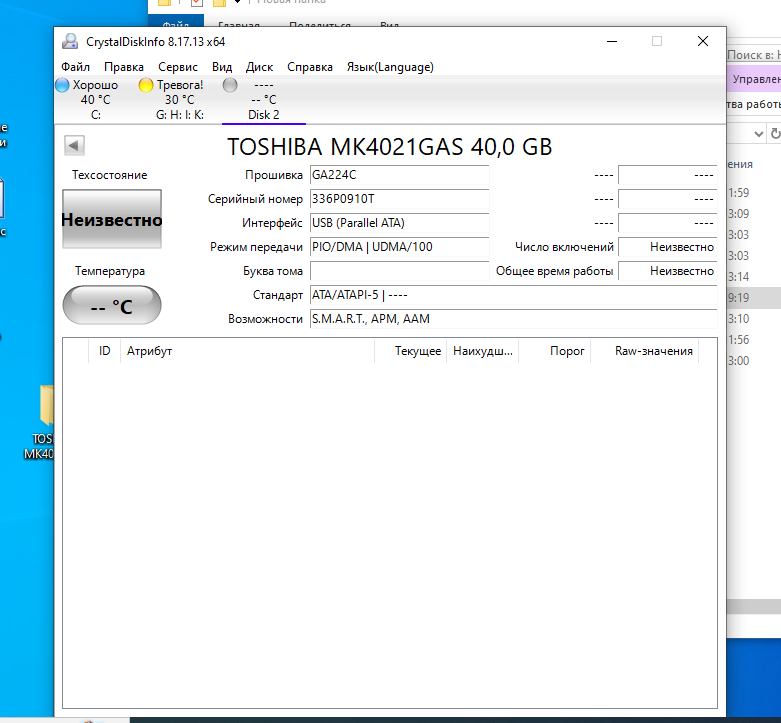The image size is (781, 723).
Task: Click the Прошивка field GA224C
Action: tap(399, 175)
